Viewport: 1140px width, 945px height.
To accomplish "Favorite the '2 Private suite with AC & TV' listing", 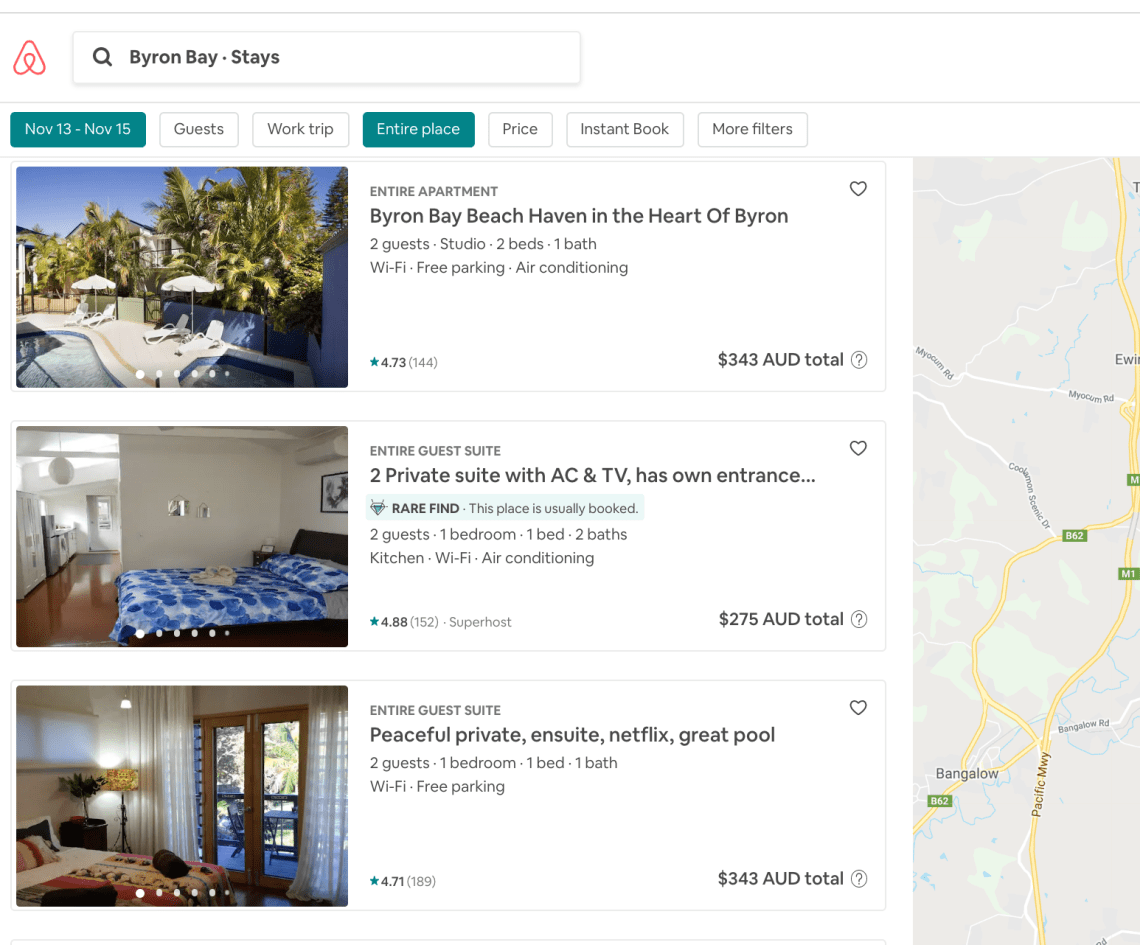I will coord(858,448).
